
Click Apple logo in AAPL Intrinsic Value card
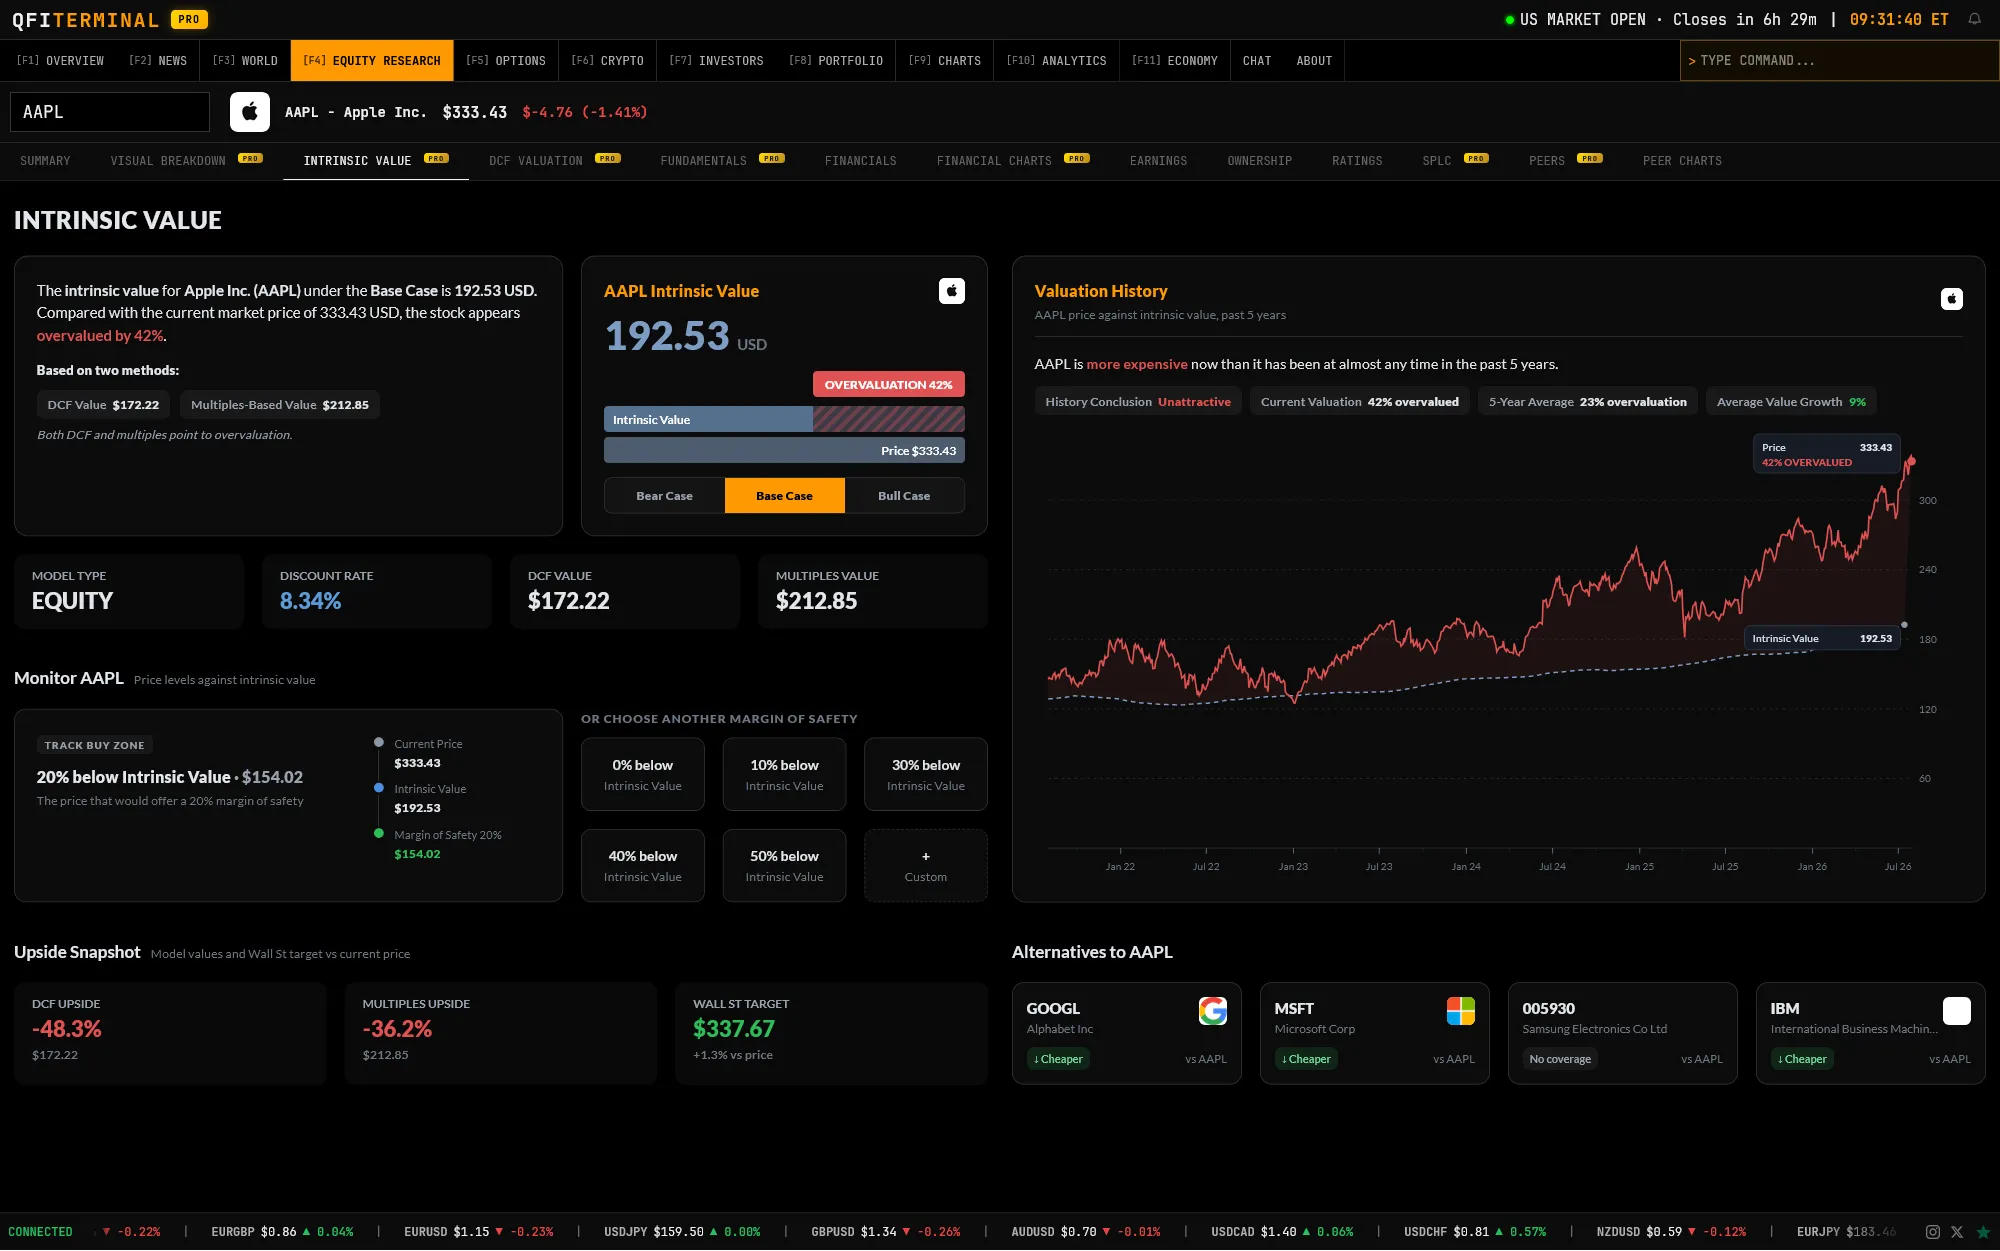(952, 291)
